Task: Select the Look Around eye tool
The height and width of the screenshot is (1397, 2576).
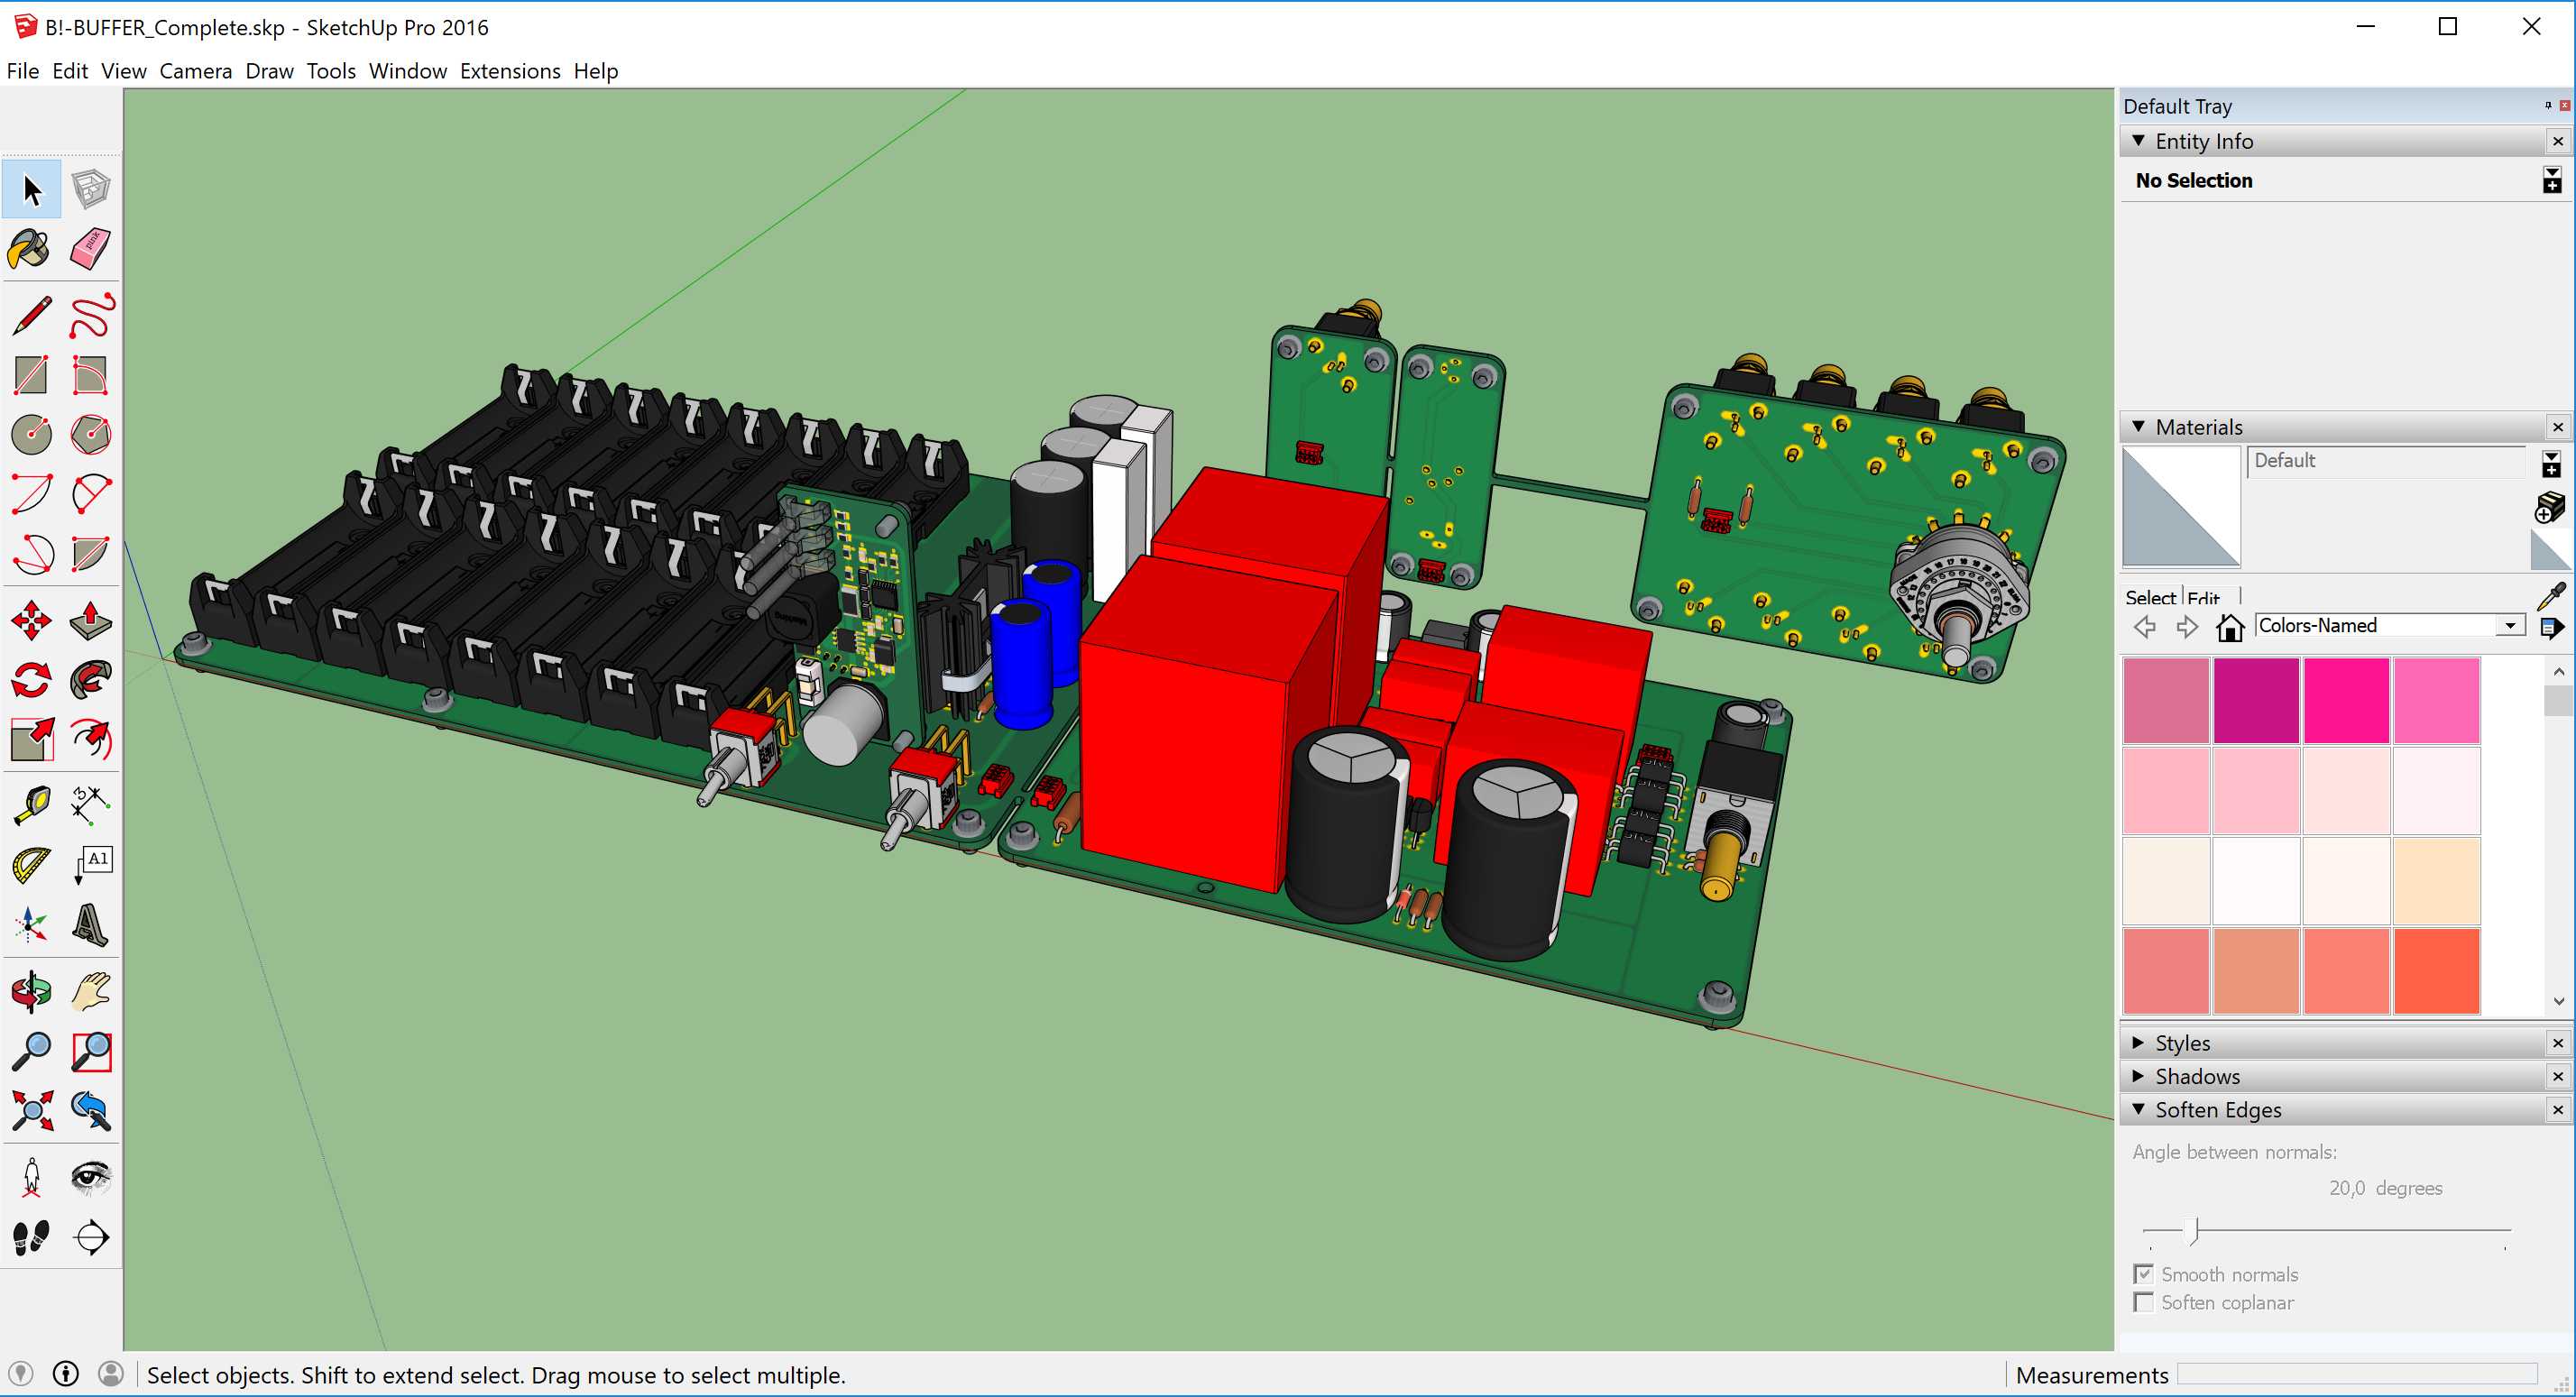Action: [91, 1178]
